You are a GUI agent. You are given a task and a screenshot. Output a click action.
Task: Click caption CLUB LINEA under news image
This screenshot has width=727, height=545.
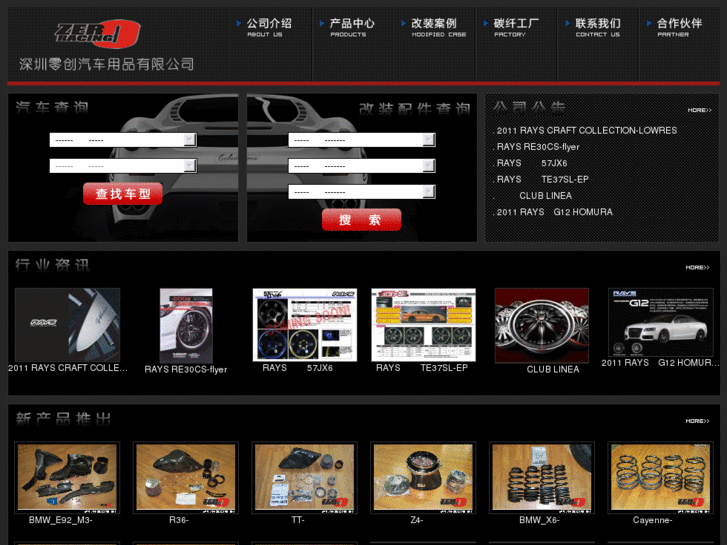[x=553, y=370]
